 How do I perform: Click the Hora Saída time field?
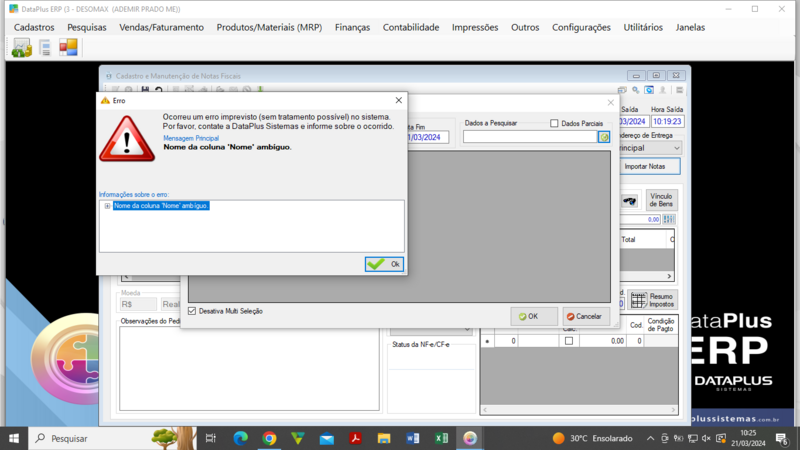pyautogui.click(x=667, y=121)
